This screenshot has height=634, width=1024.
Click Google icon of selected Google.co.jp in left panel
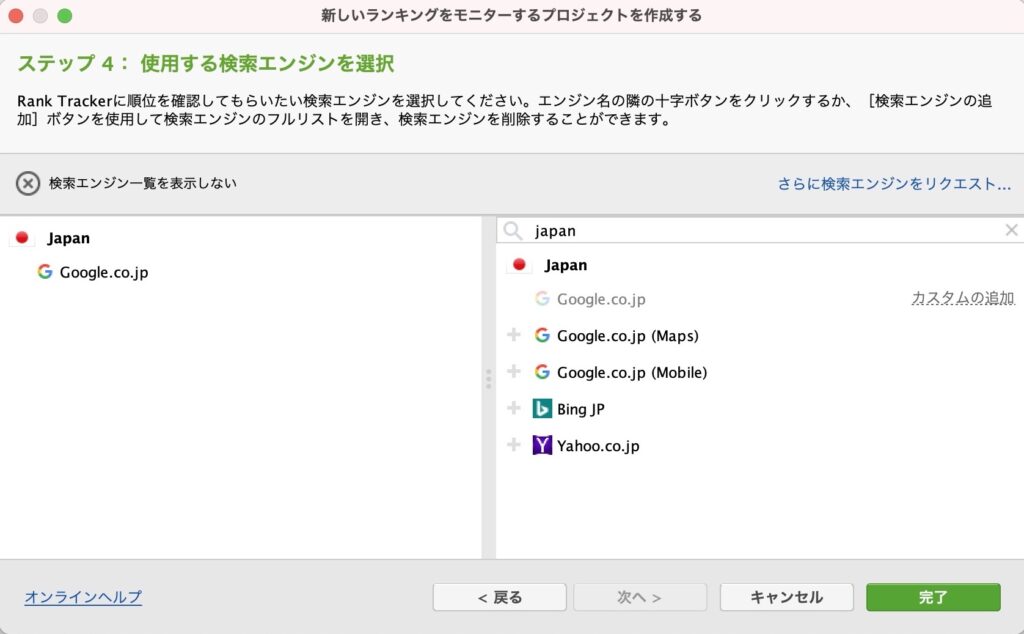[44, 272]
